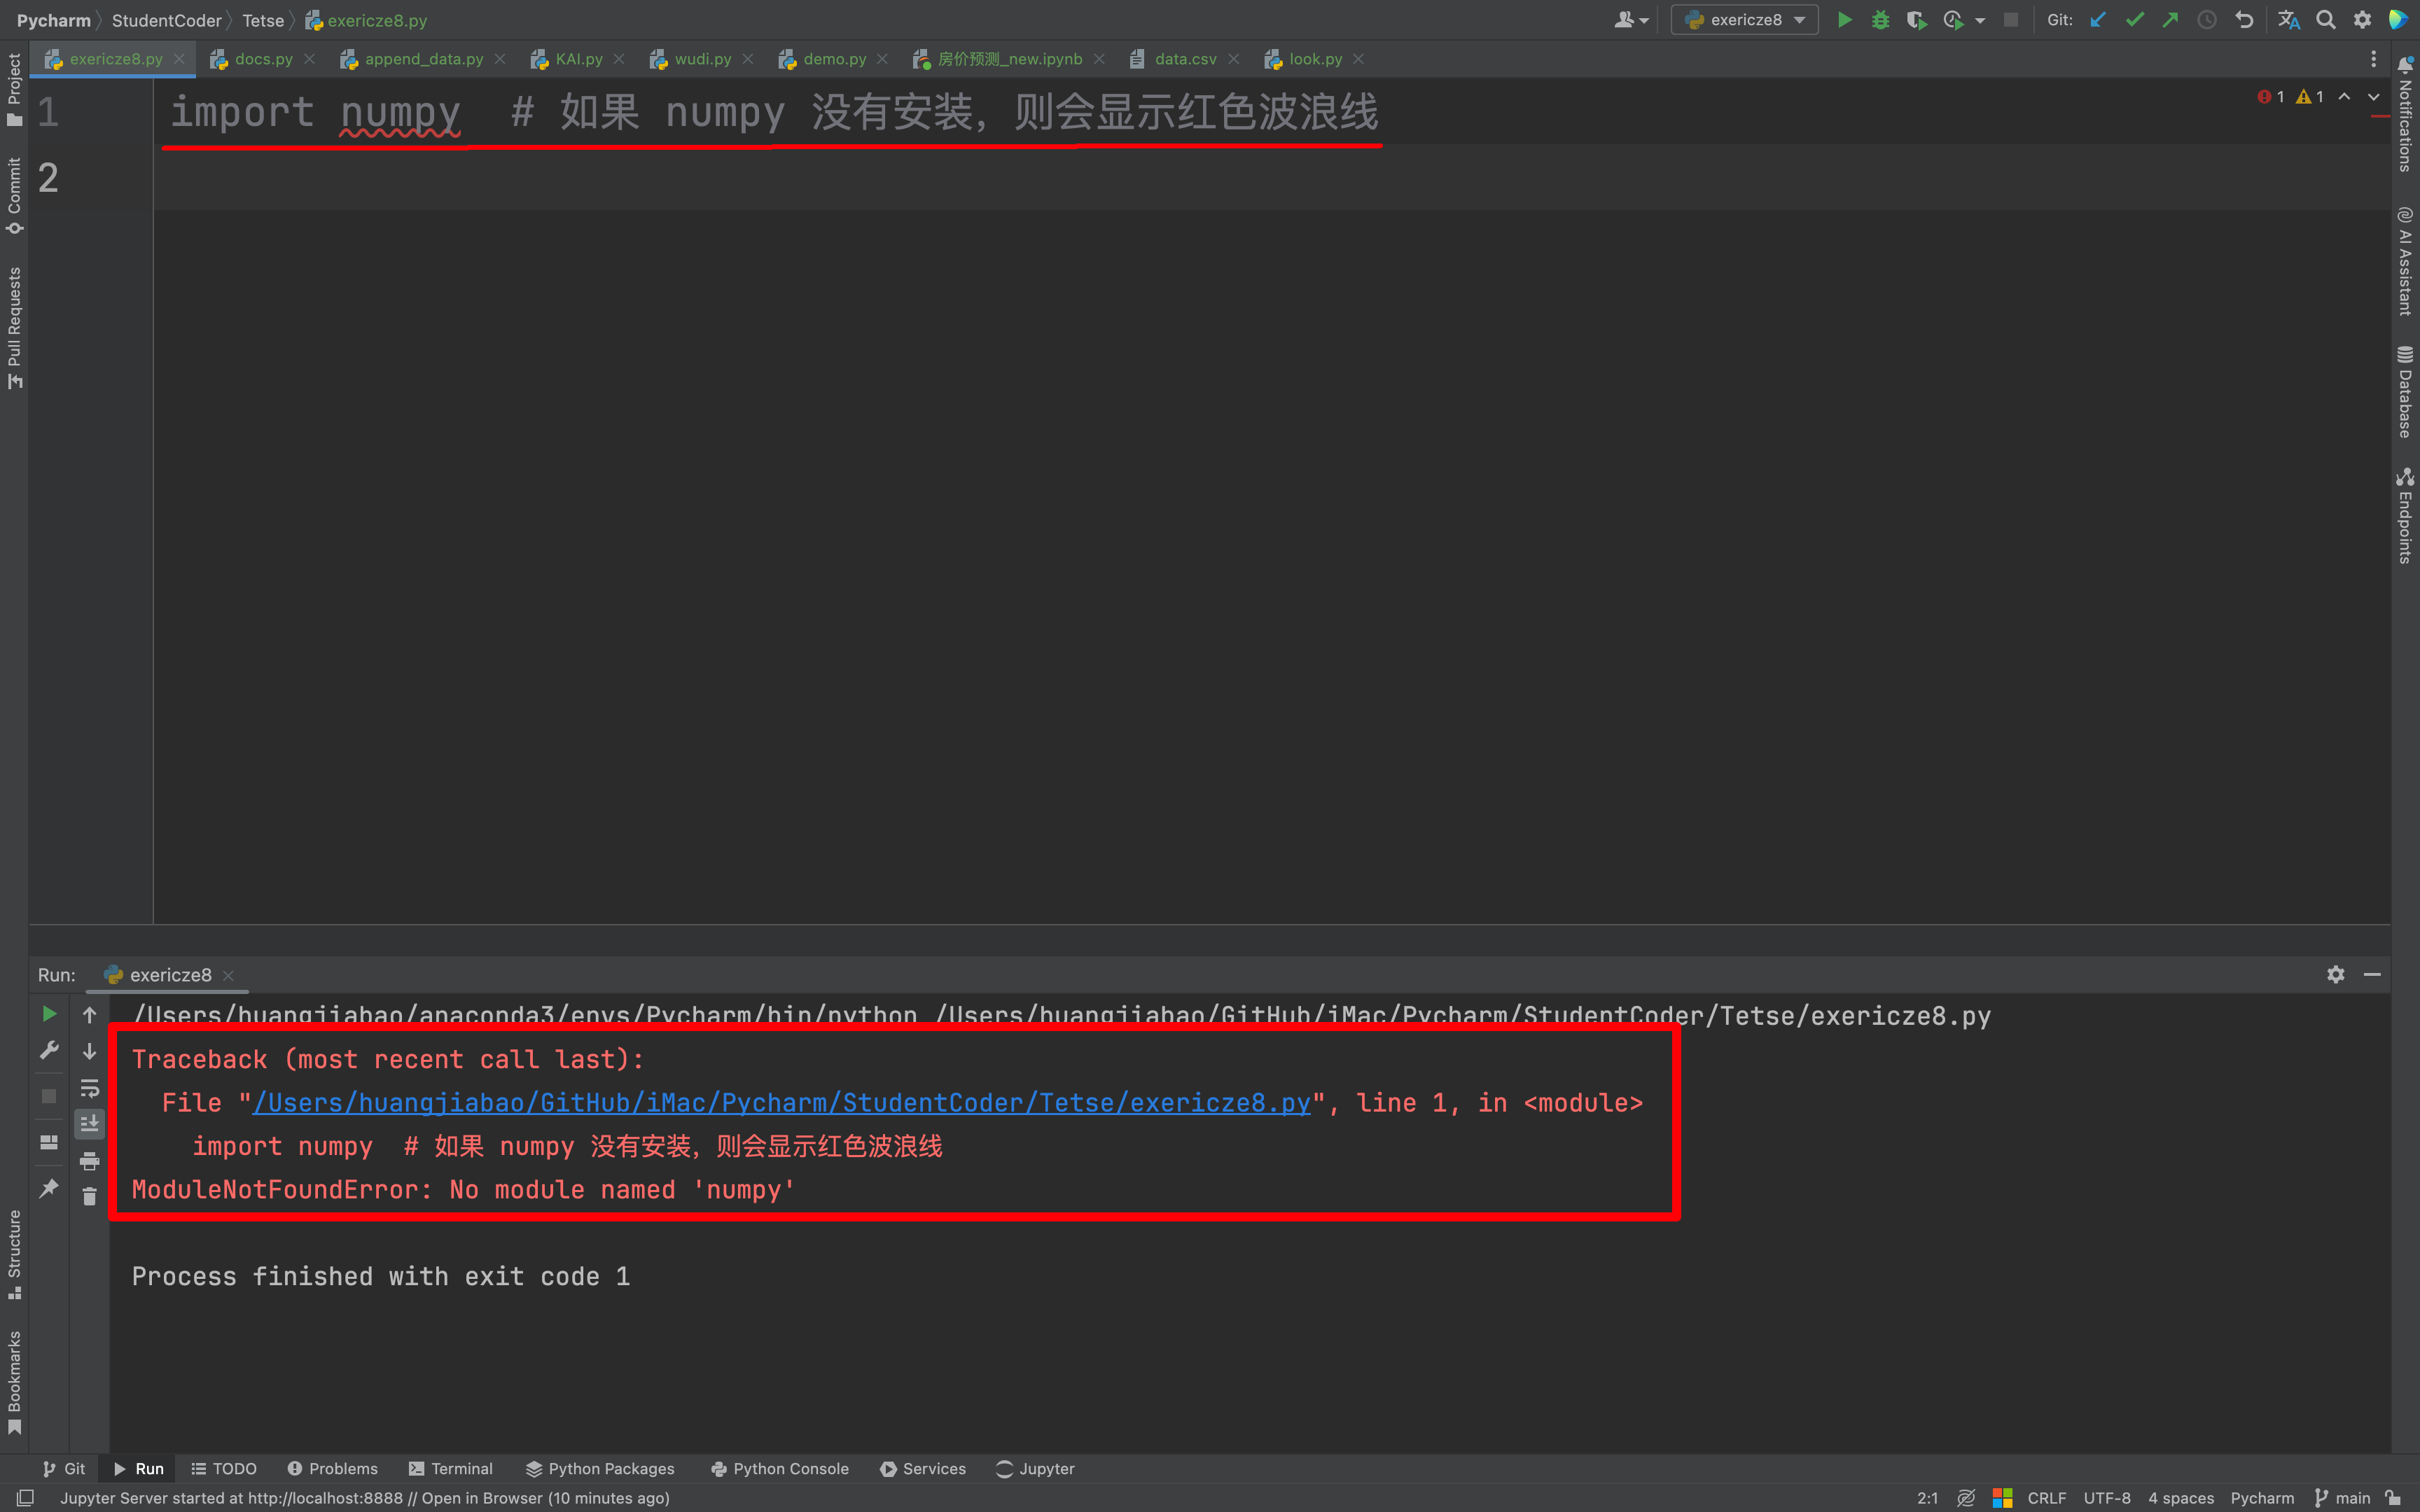The height and width of the screenshot is (1512, 2420).
Task: Open the Pycharm interpreter selector in status bar
Action: point(2262,1498)
